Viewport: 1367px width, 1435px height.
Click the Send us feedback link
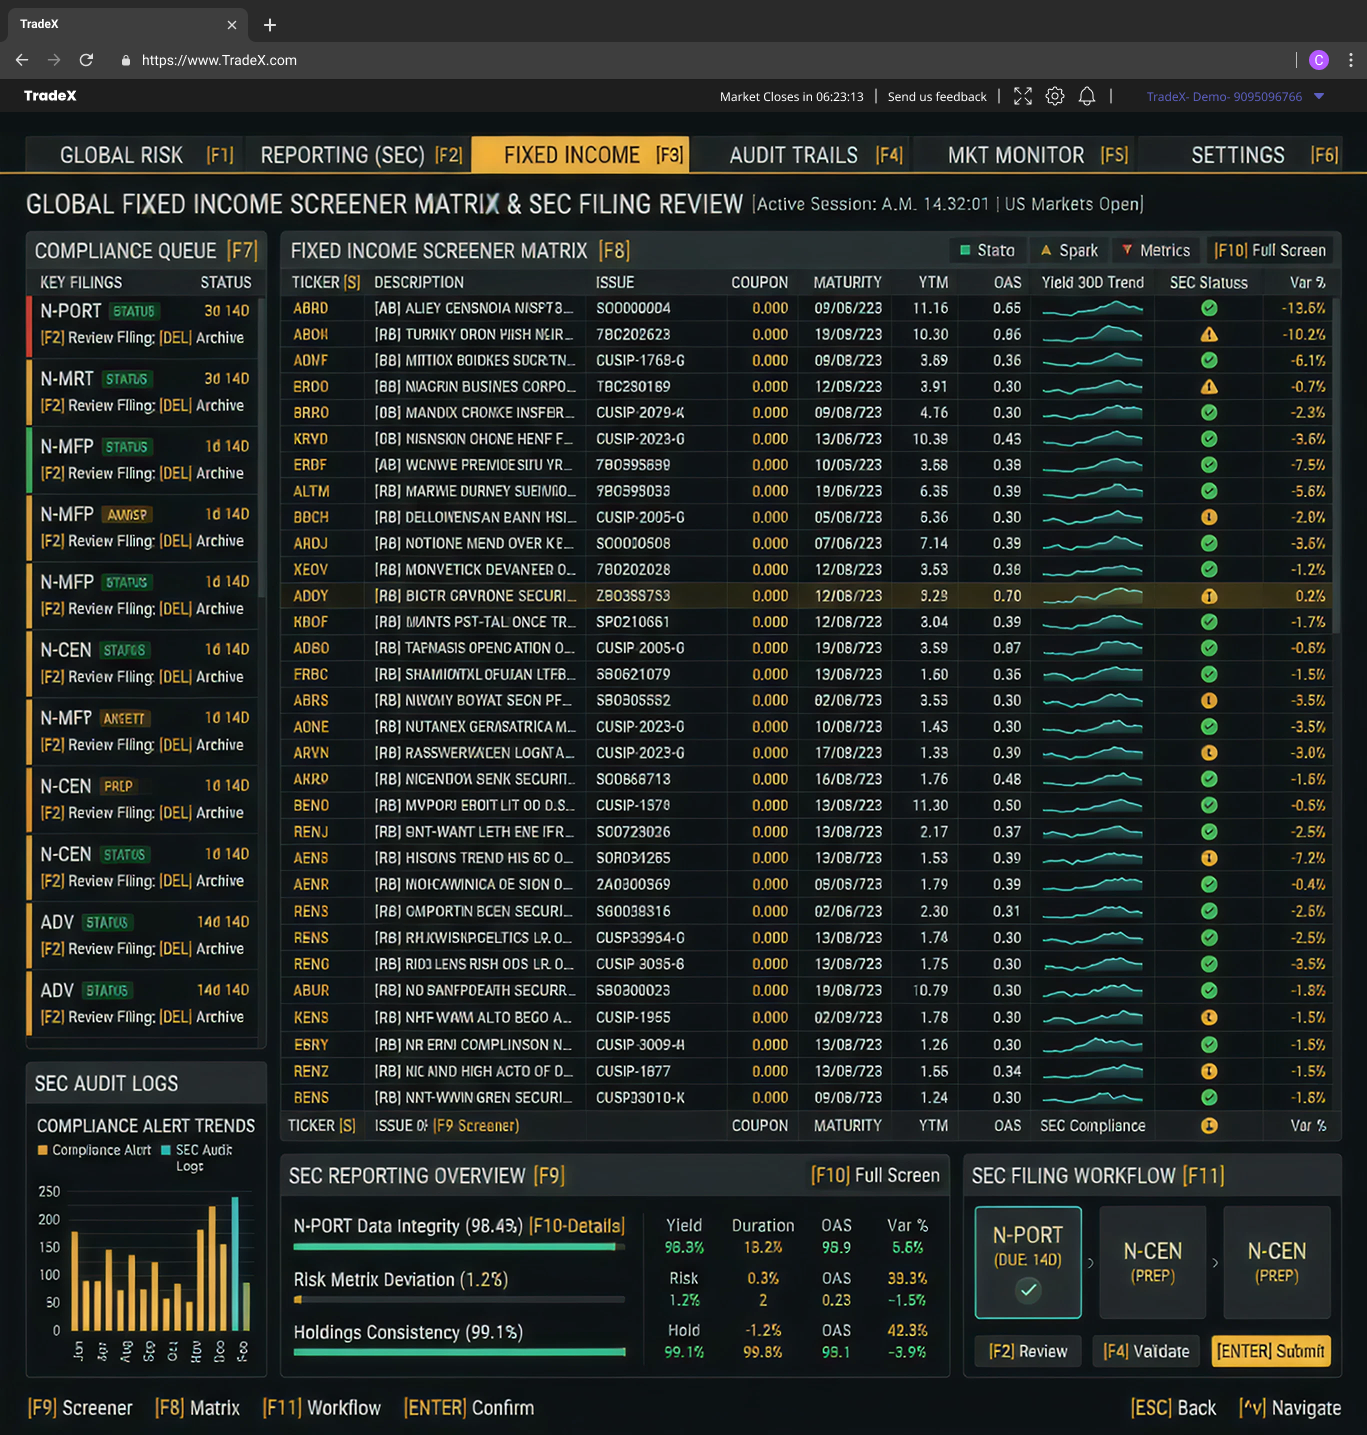click(x=936, y=96)
